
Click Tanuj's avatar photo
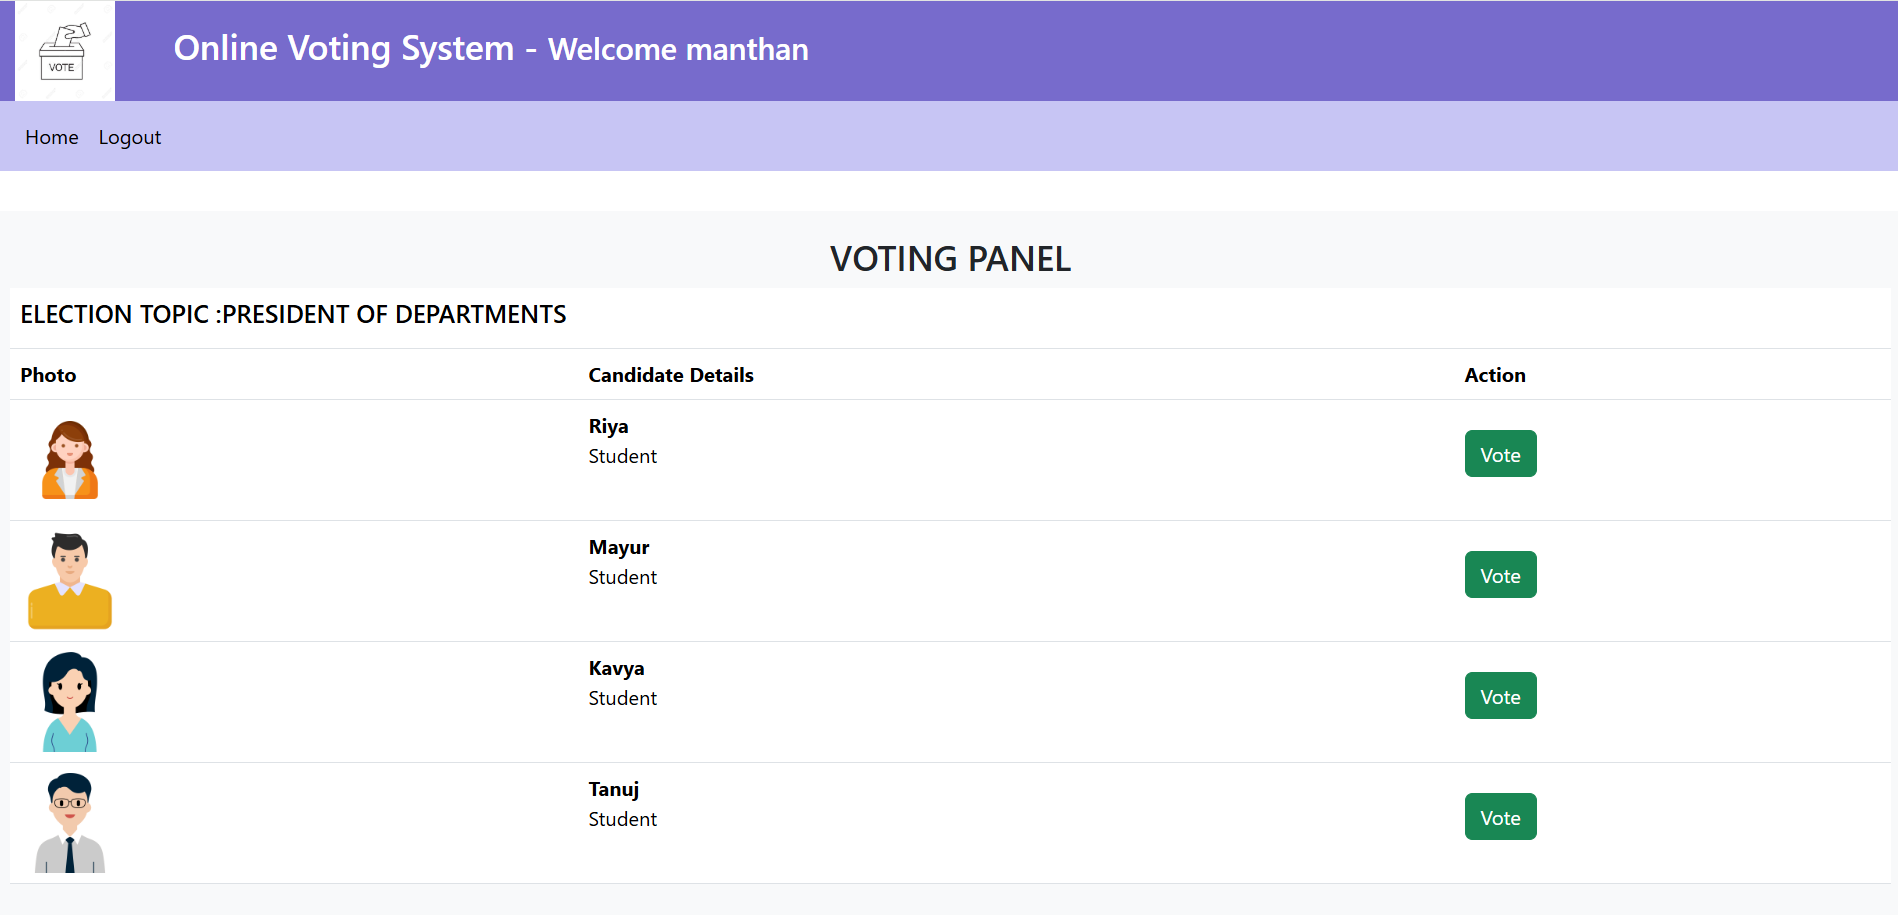(70, 823)
